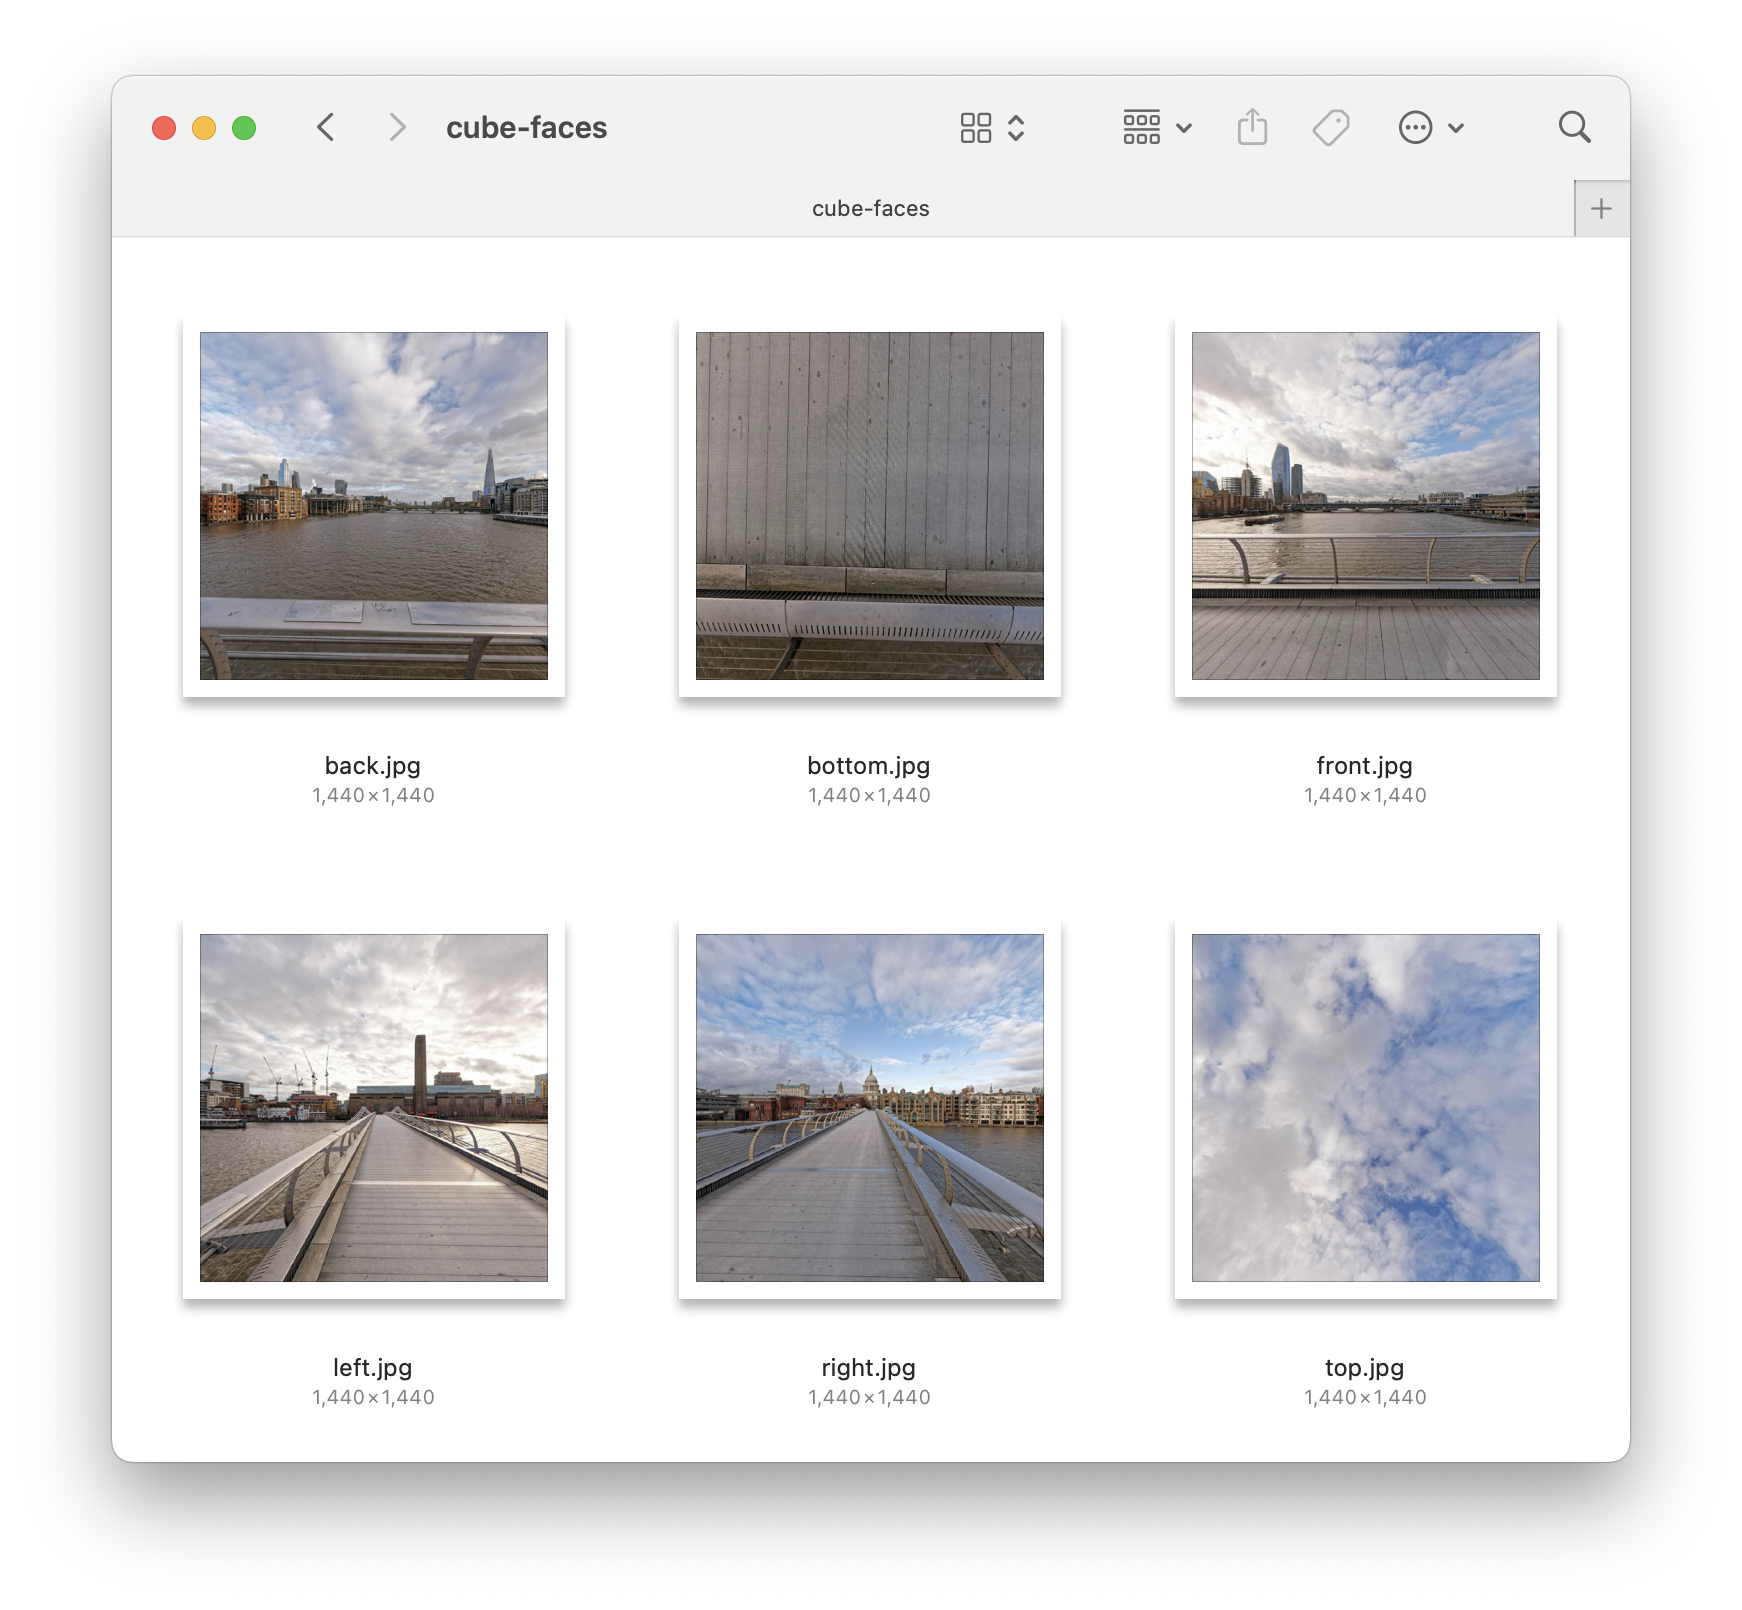Open the Group By dropdown

[1156, 128]
